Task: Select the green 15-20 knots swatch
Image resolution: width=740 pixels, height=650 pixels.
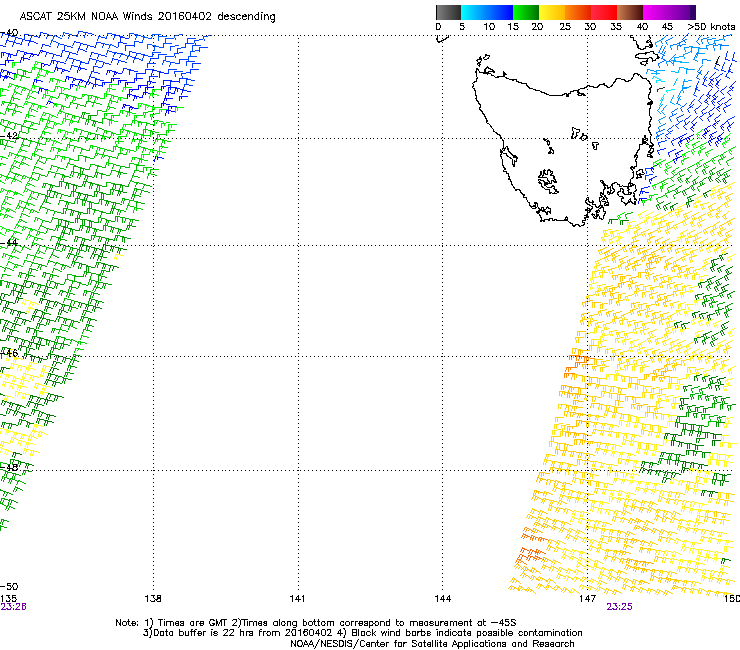Action: click(526, 12)
